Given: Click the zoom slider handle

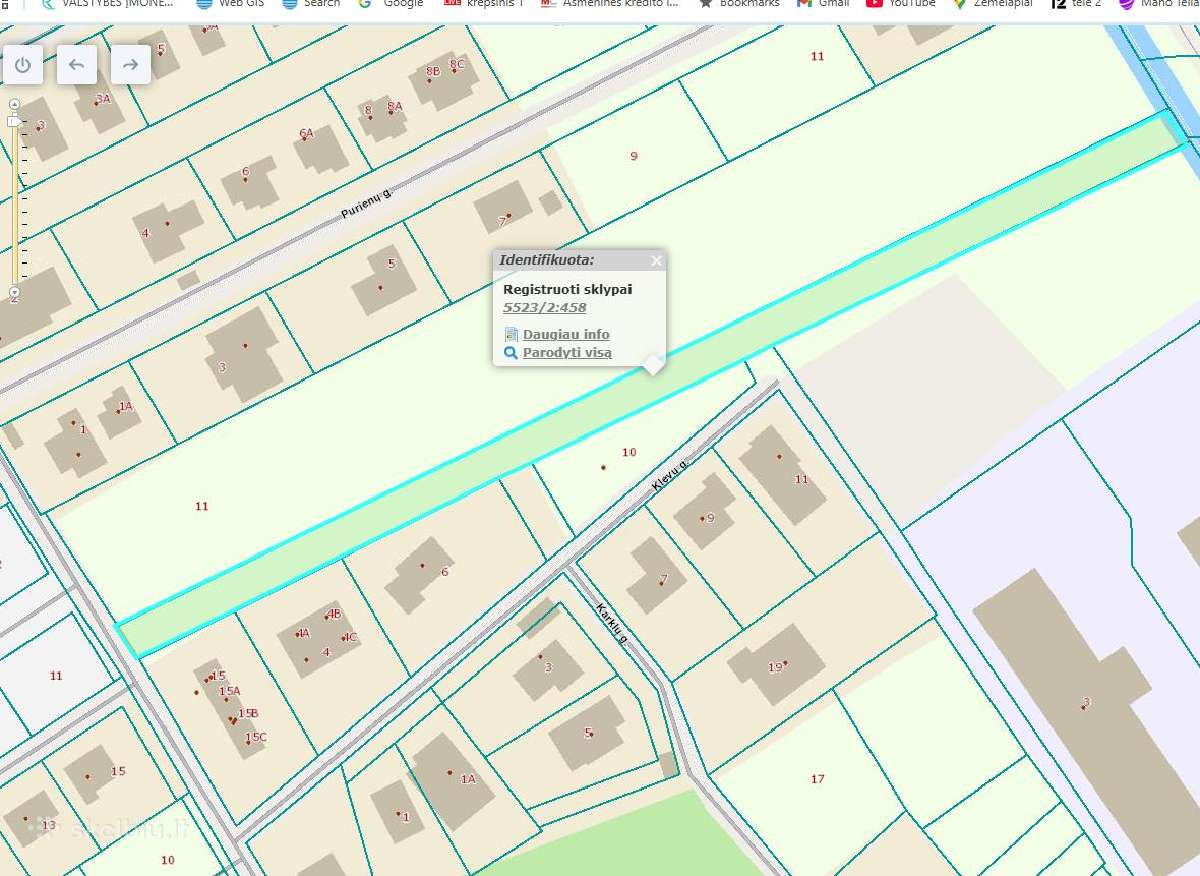Looking at the screenshot, I should coord(14,121).
